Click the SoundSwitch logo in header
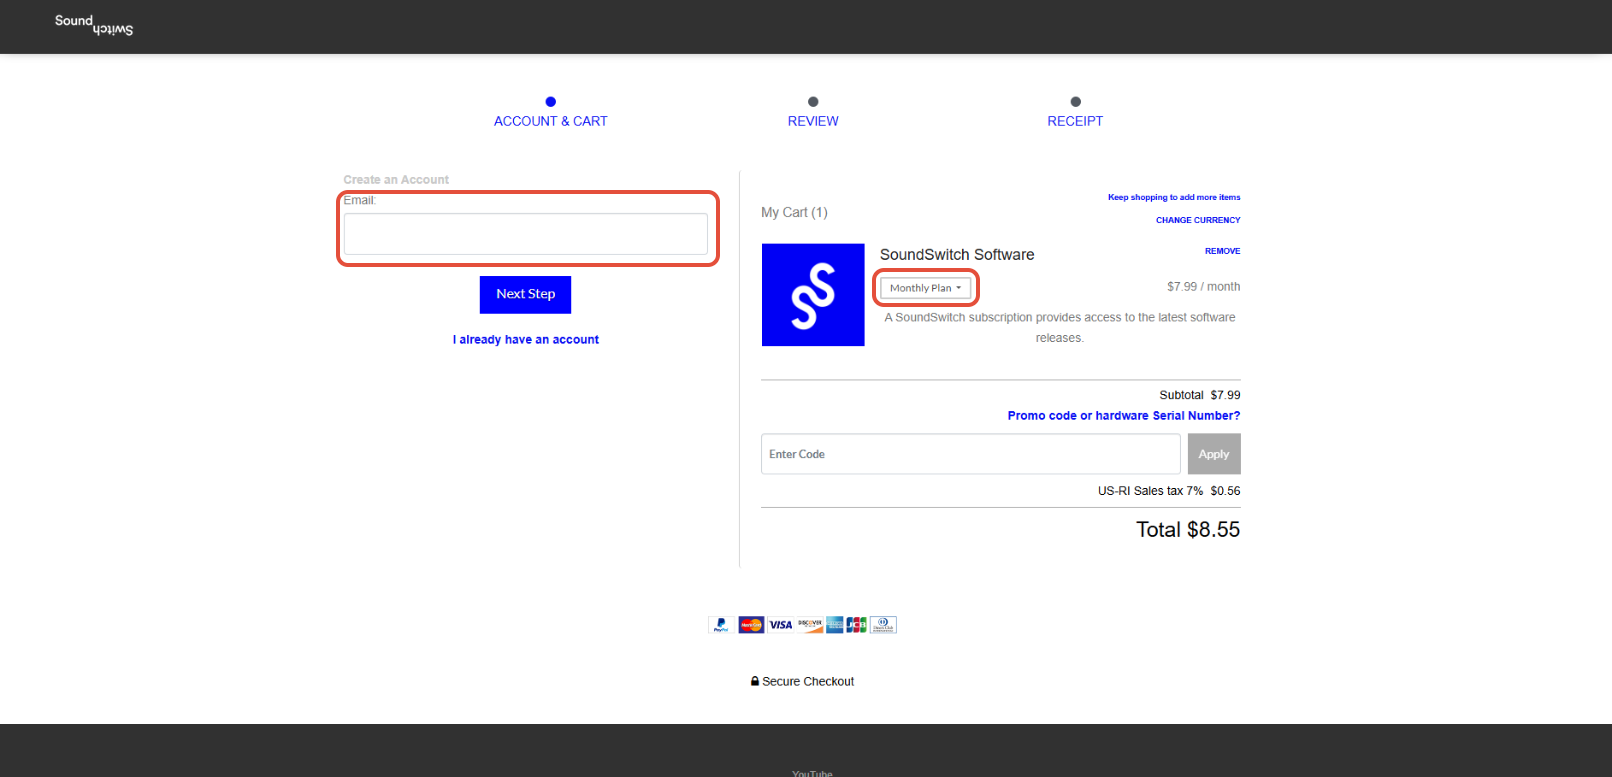Screen dimensions: 1612x777 94,25
